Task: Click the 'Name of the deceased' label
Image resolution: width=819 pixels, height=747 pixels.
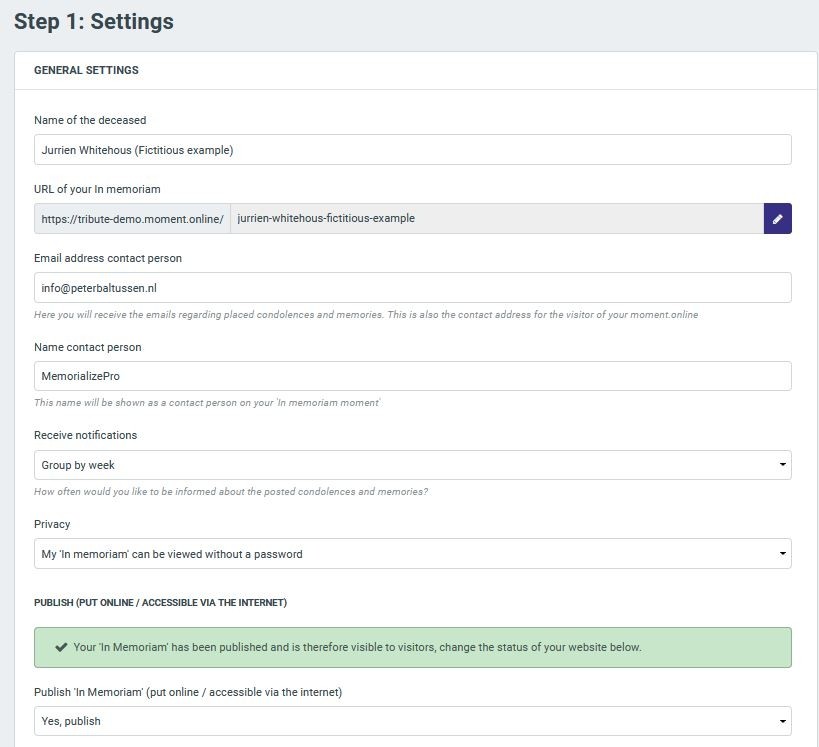Action: (x=90, y=120)
